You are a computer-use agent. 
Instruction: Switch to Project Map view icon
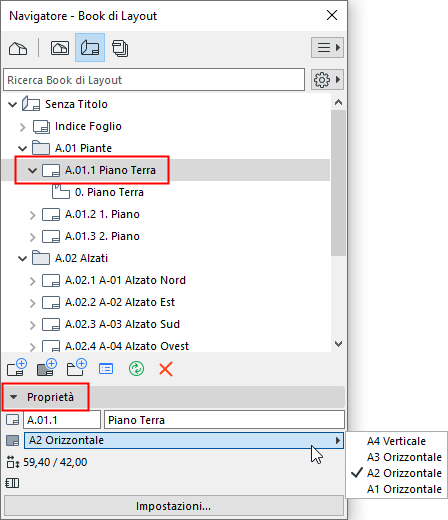pos(18,48)
